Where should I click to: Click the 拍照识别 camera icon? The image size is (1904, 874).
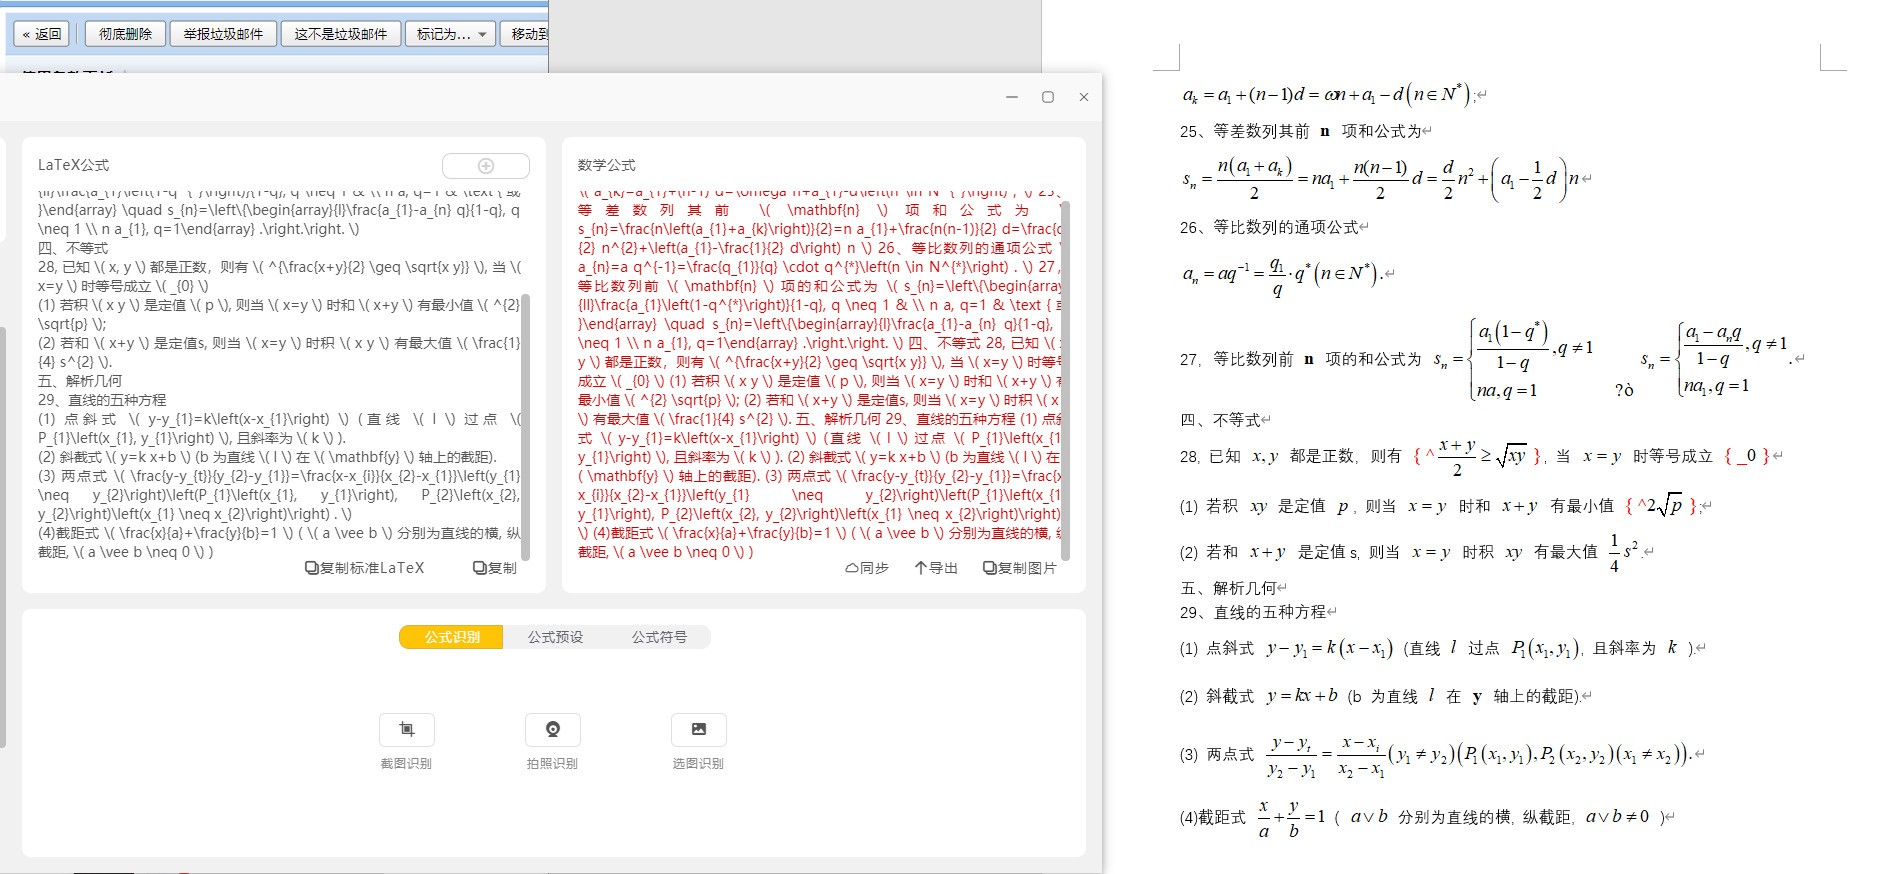[x=552, y=730]
